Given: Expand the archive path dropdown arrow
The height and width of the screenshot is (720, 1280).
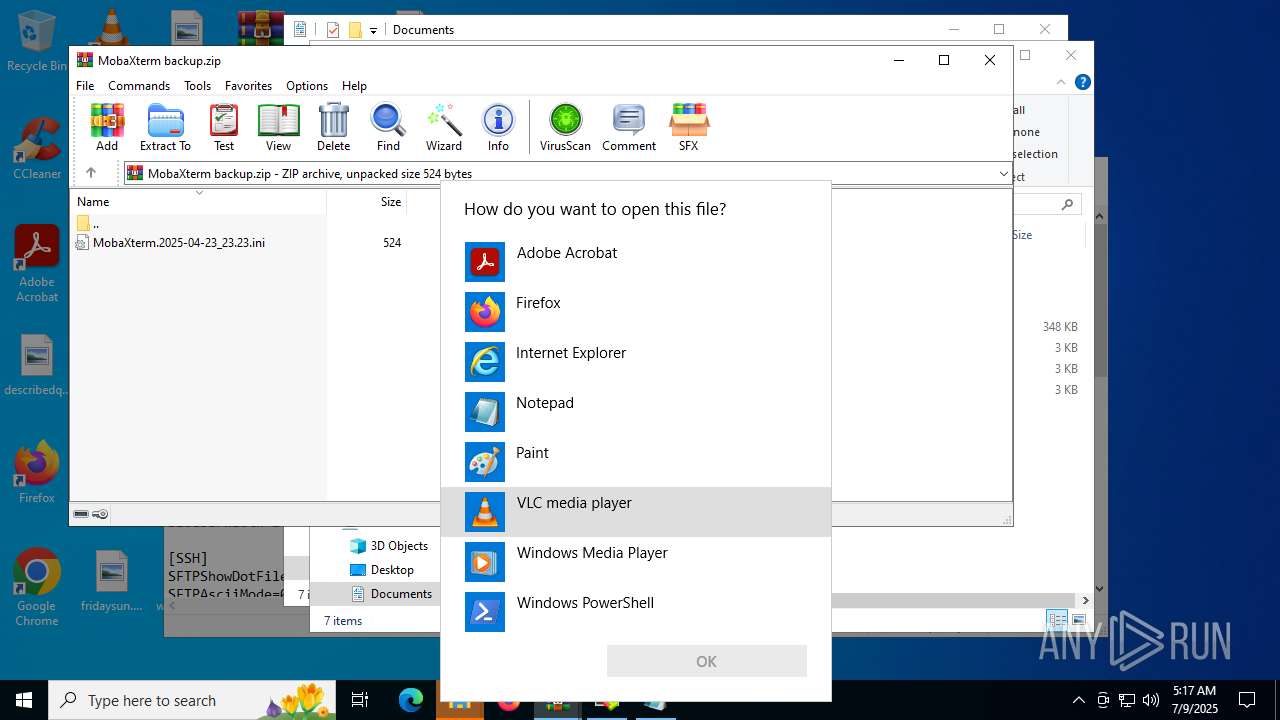Looking at the screenshot, I should point(1003,174).
